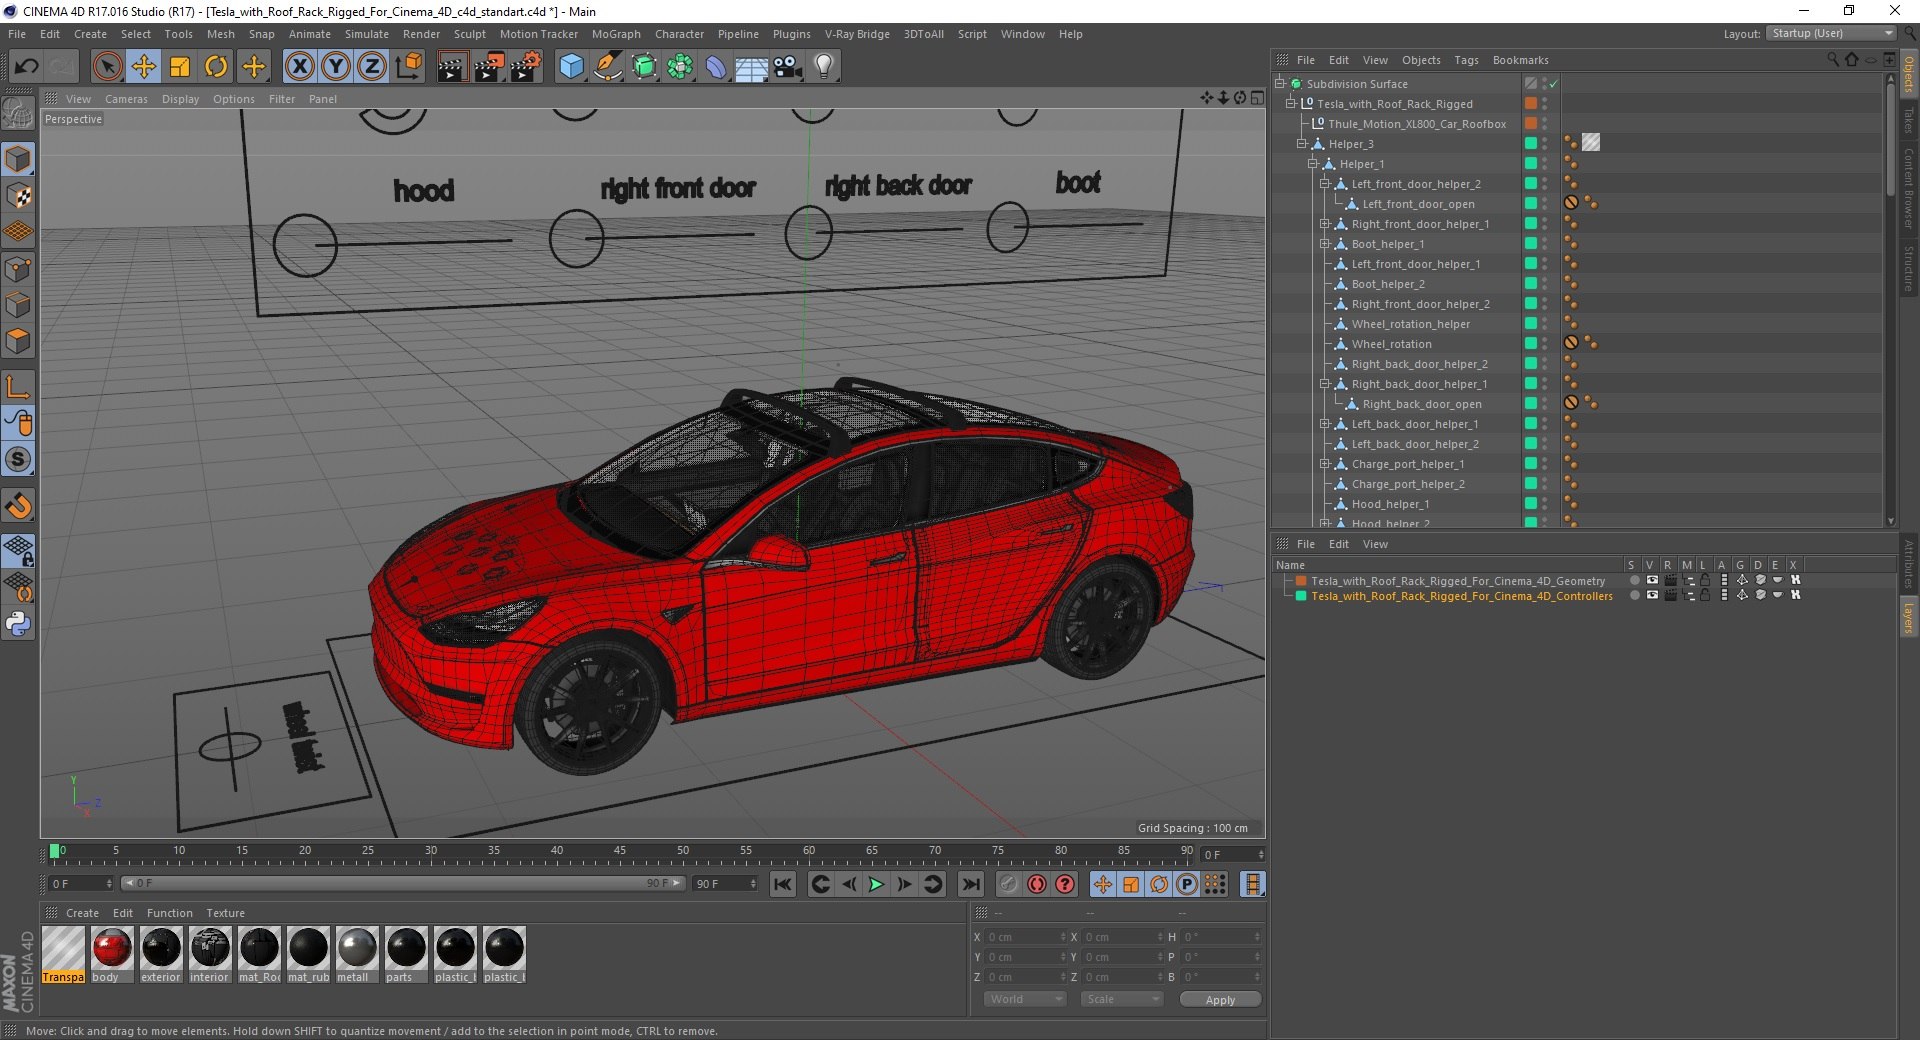Open Python script icon in left palette
The width and height of the screenshot is (1920, 1040).
point(18,624)
